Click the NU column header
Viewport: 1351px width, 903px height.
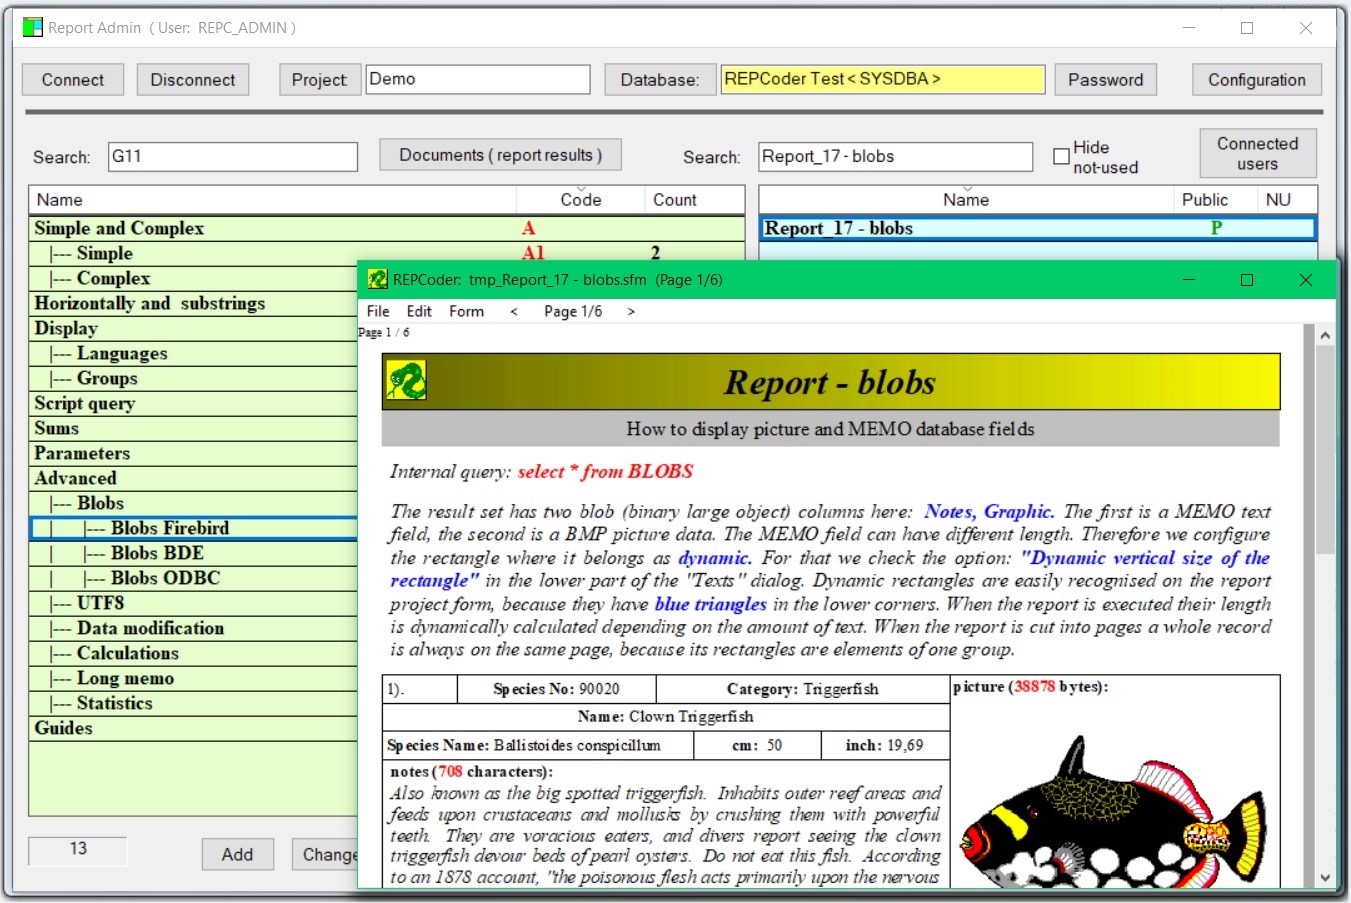point(1286,200)
